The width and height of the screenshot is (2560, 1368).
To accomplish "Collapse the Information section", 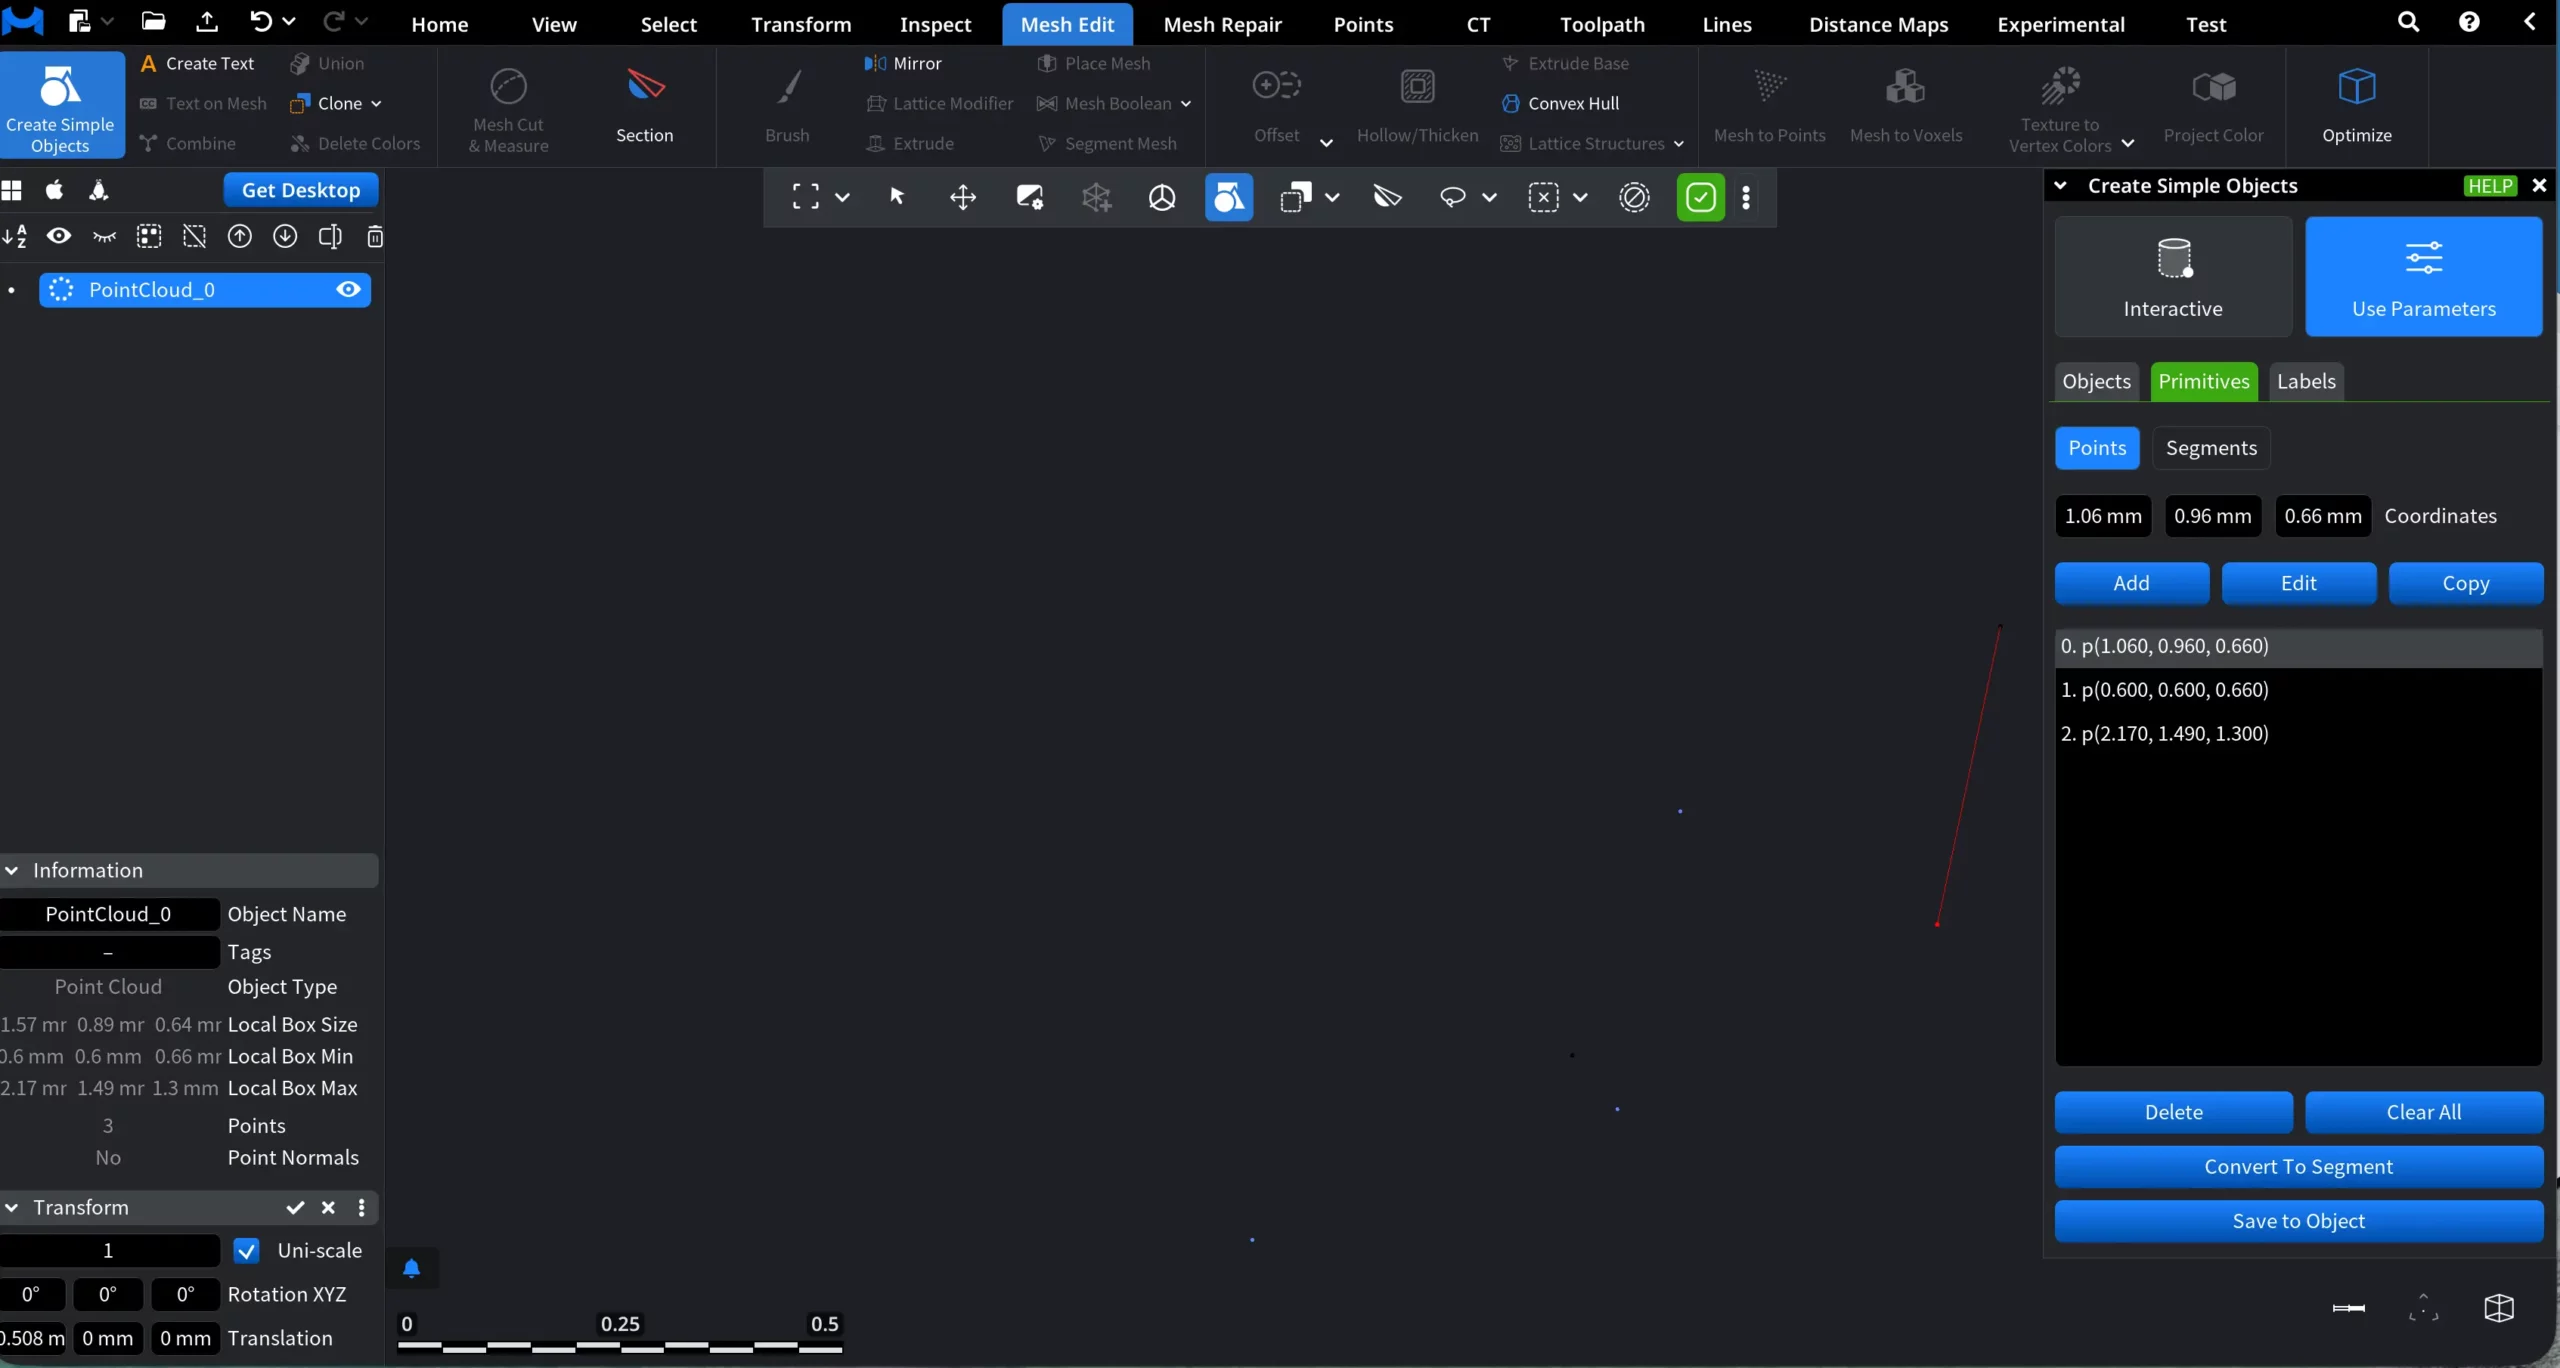I will click(12, 871).
